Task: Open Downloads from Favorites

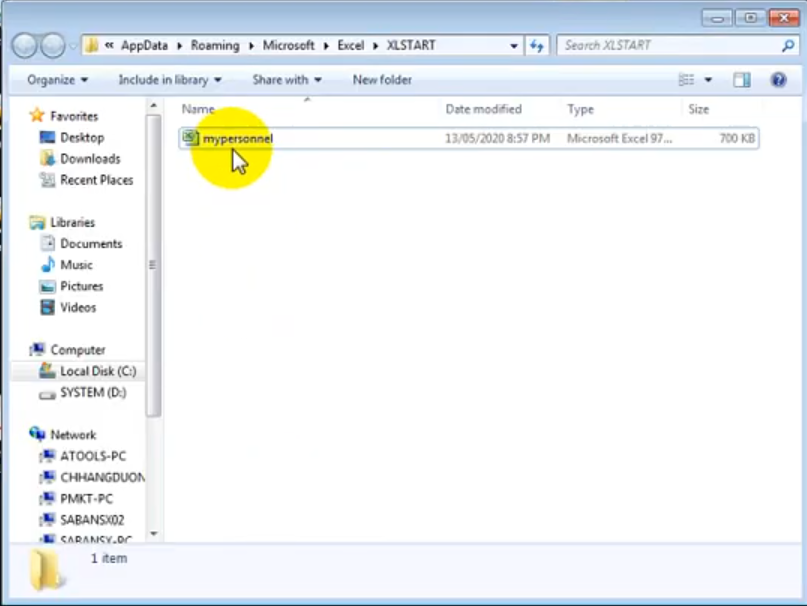Action: coord(90,159)
